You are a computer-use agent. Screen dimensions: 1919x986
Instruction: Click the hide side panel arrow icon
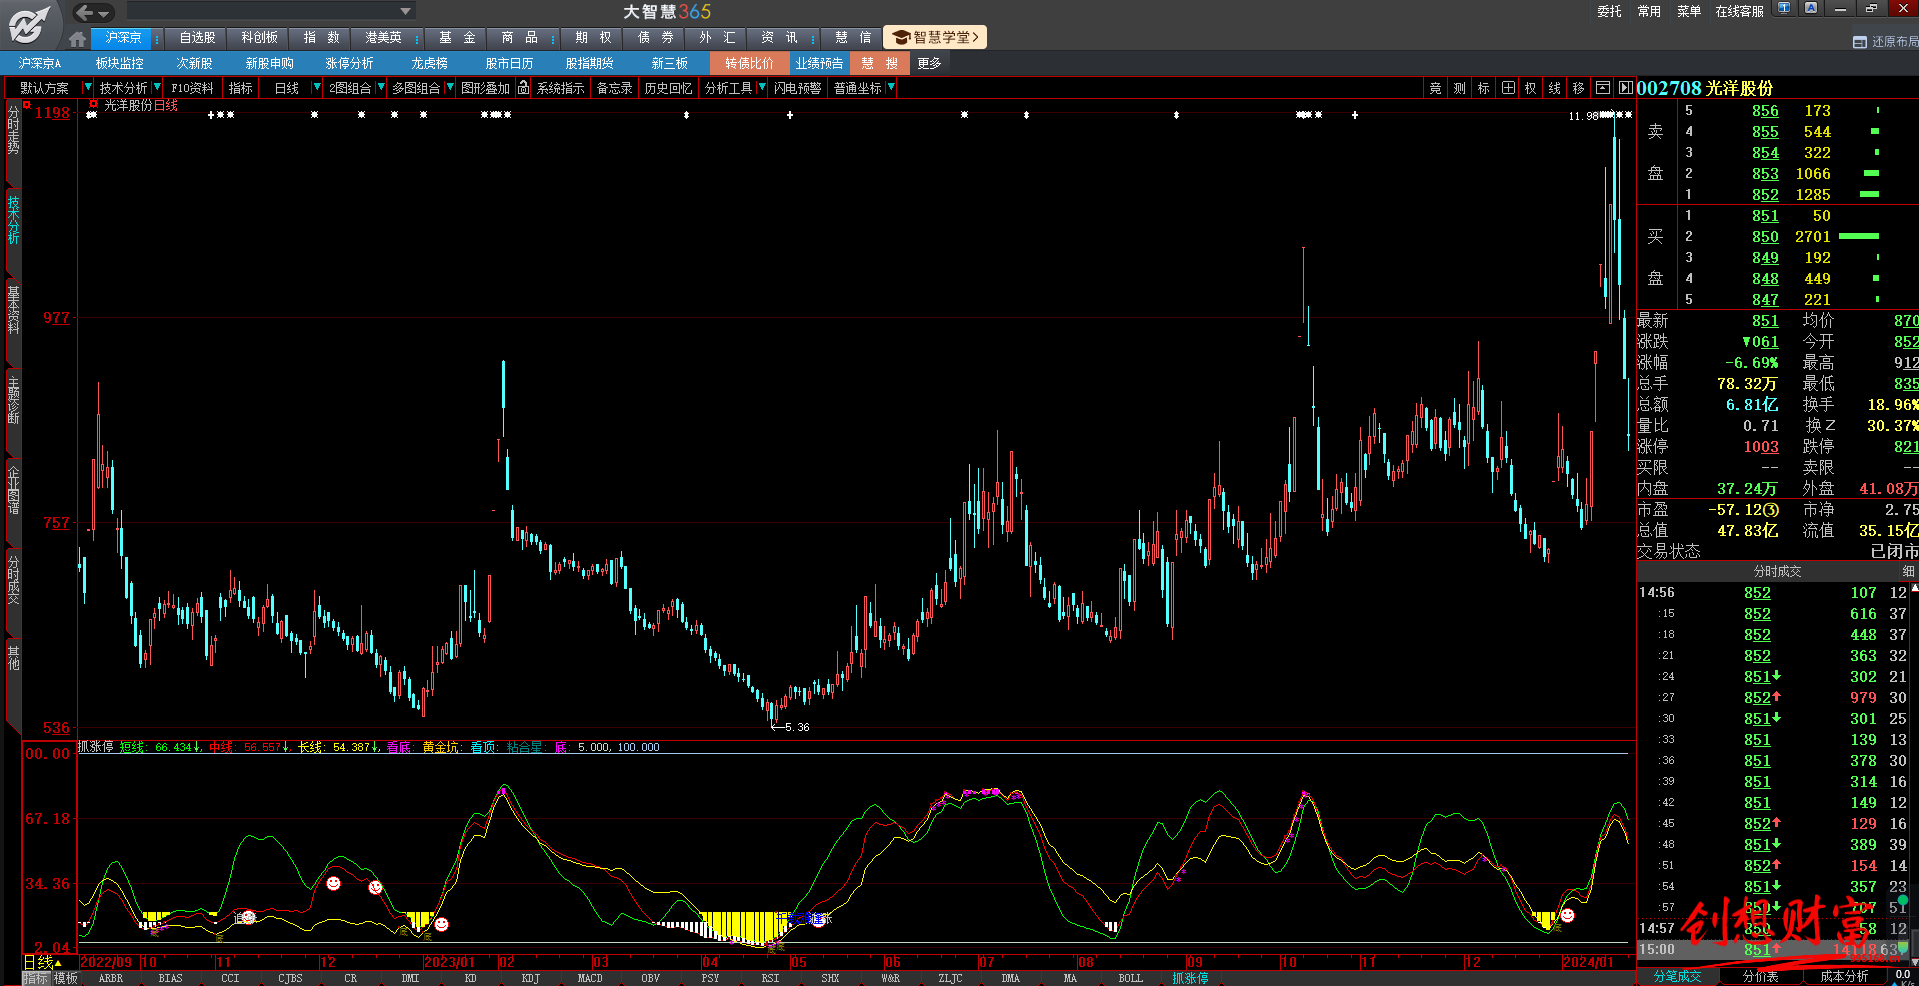(1625, 88)
